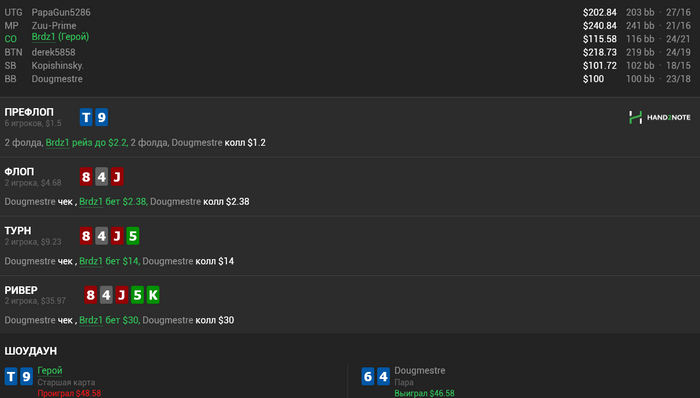Select player Kopishinsky. in the seat list

pos(58,66)
